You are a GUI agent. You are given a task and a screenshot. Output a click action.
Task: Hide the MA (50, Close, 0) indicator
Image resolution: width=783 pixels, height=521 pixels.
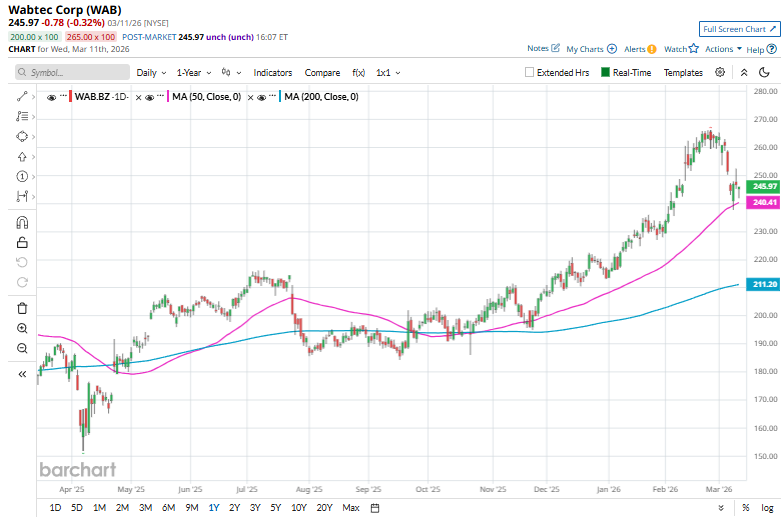coord(149,97)
